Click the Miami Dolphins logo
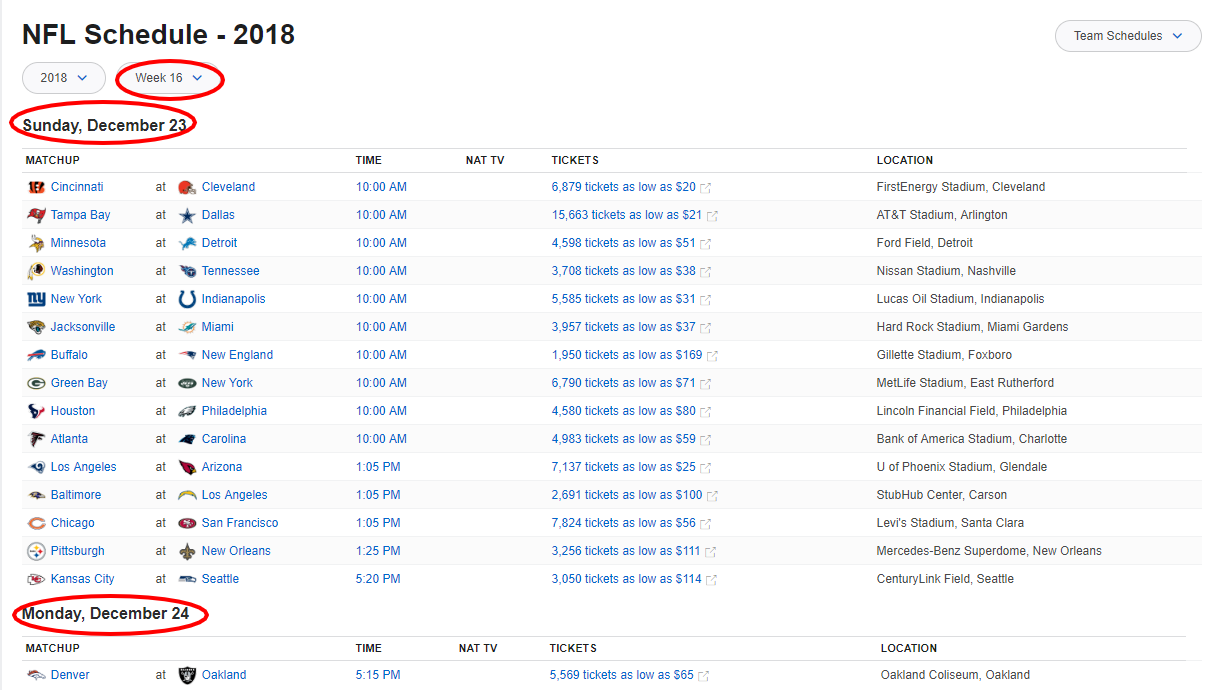The image size is (1219, 690). pyautogui.click(x=187, y=327)
